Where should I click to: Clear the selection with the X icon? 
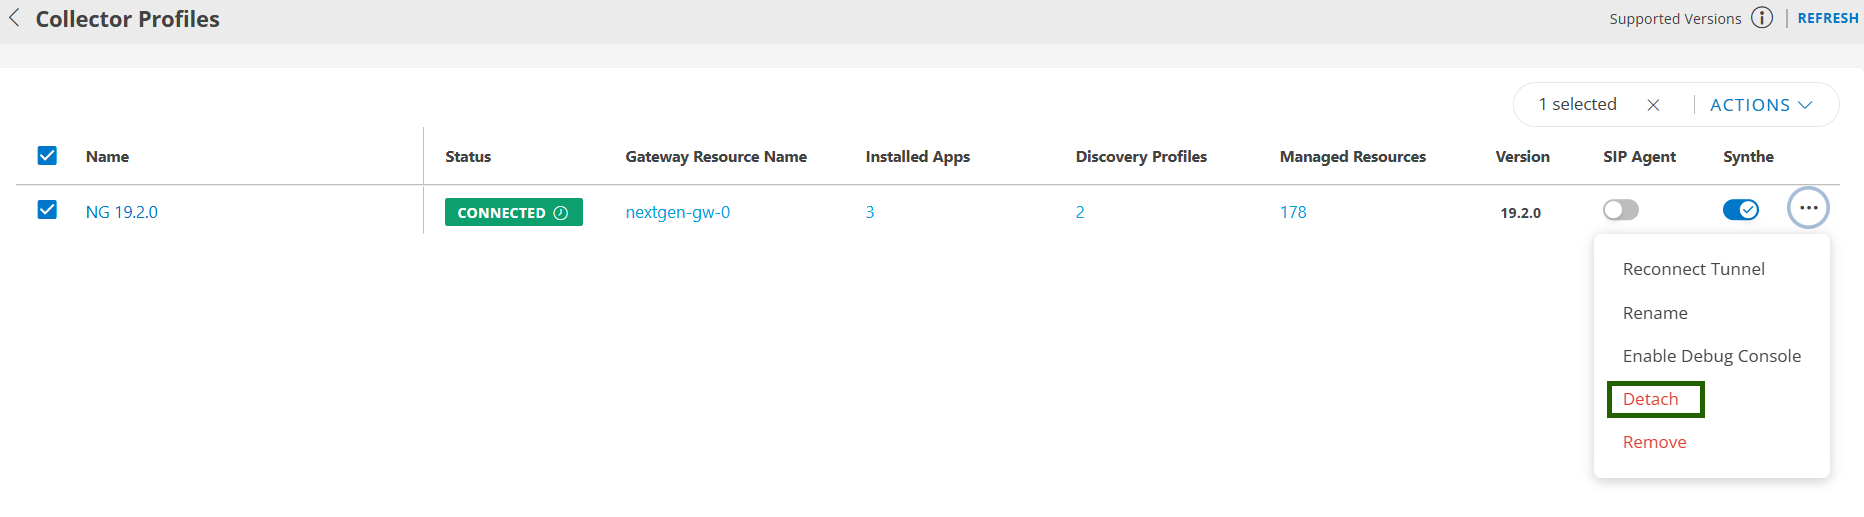point(1653,105)
